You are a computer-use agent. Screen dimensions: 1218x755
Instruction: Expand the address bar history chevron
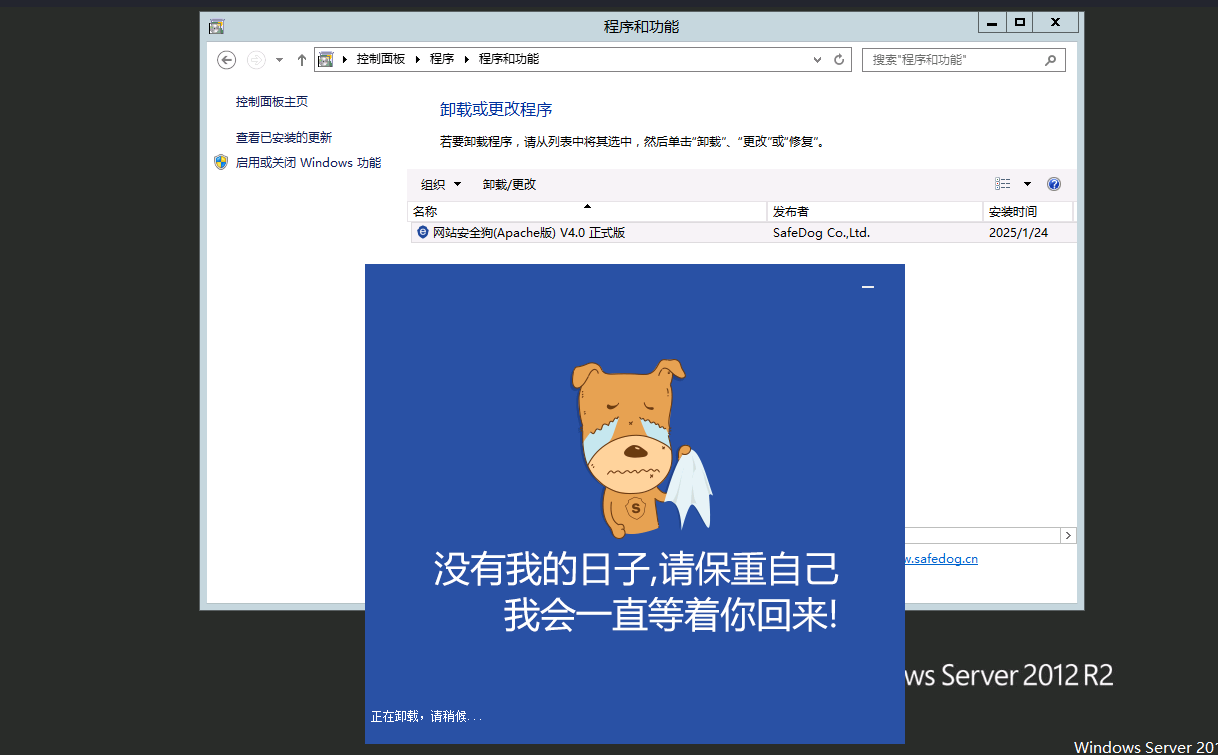pos(818,60)
